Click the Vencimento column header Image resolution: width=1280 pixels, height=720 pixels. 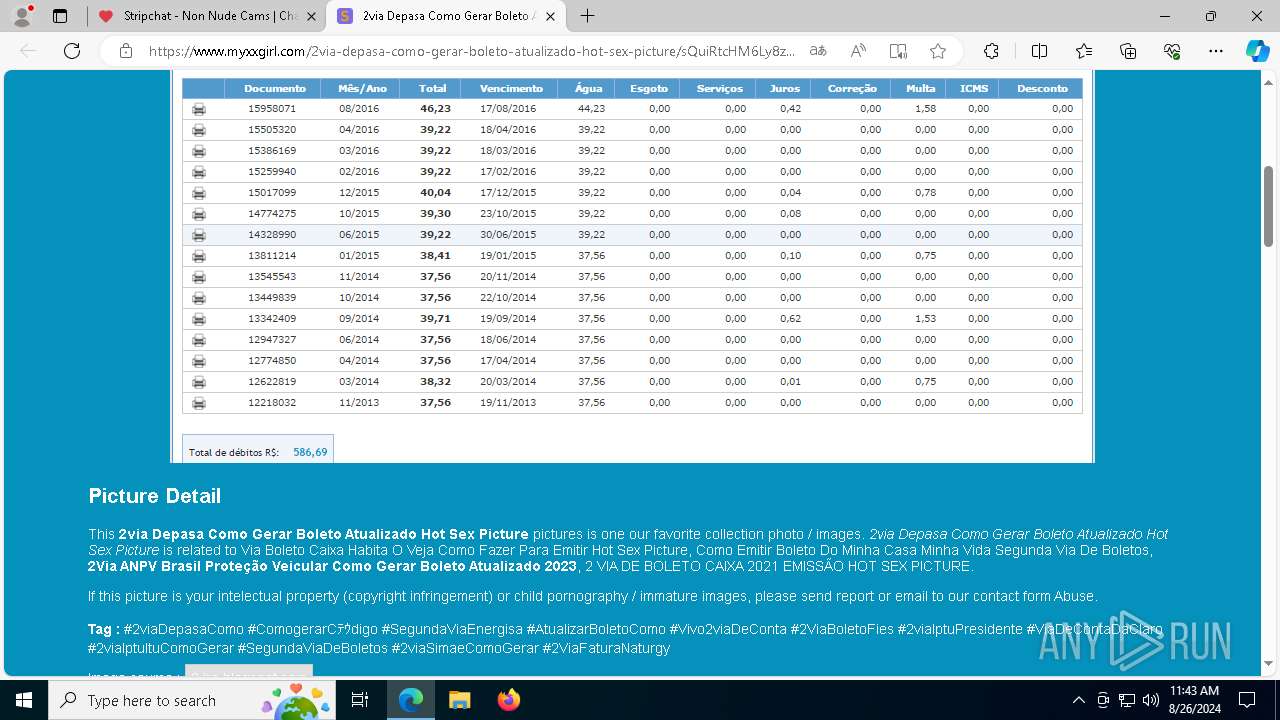pyautogui.click(x=511, y=89)
